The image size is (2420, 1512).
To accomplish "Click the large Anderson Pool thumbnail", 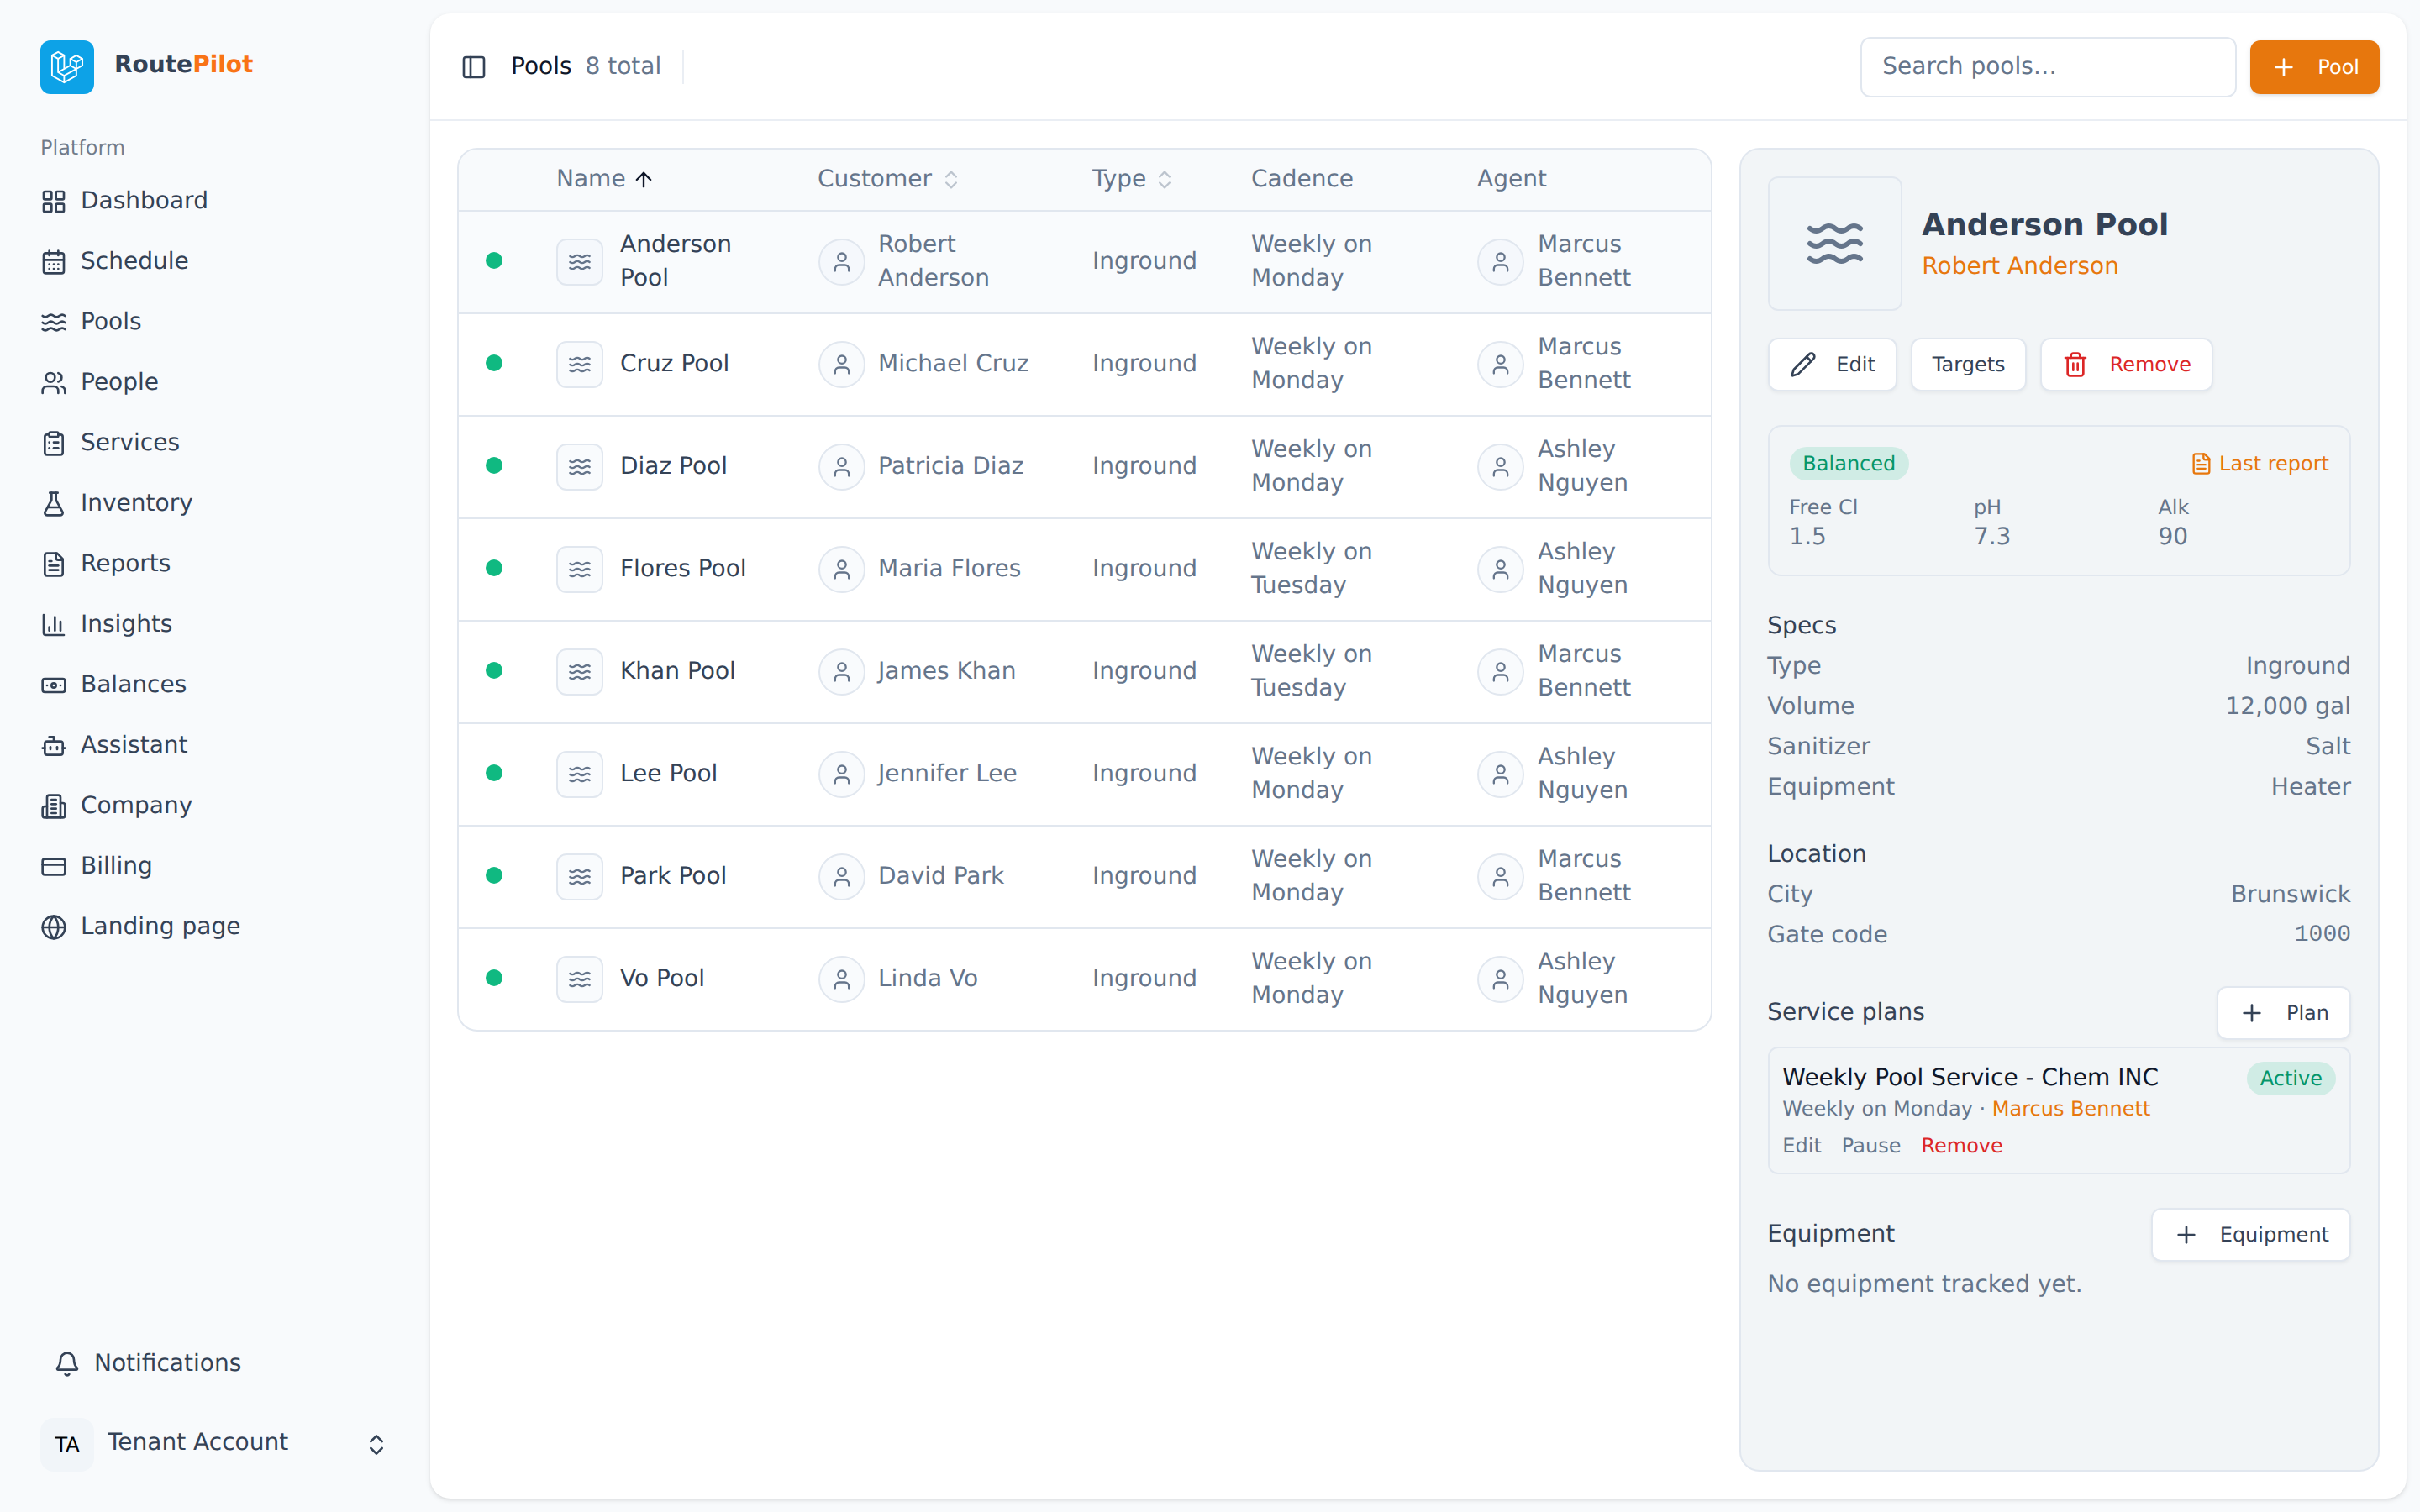I will point(1835,244).
